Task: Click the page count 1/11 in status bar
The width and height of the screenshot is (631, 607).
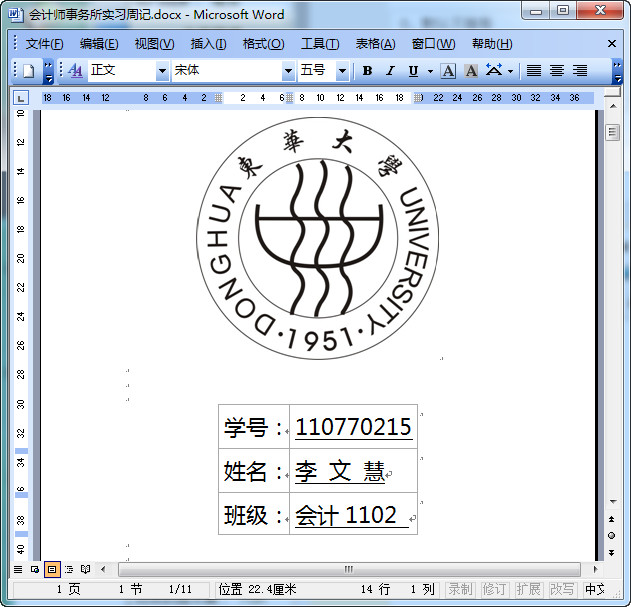Action: pyautogui.click(x=180, y=589)
